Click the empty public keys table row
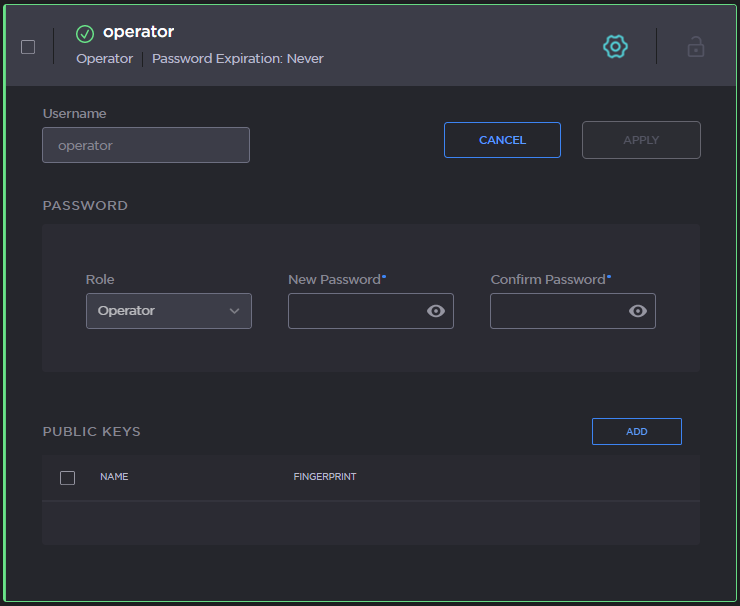 click(370, 523)
